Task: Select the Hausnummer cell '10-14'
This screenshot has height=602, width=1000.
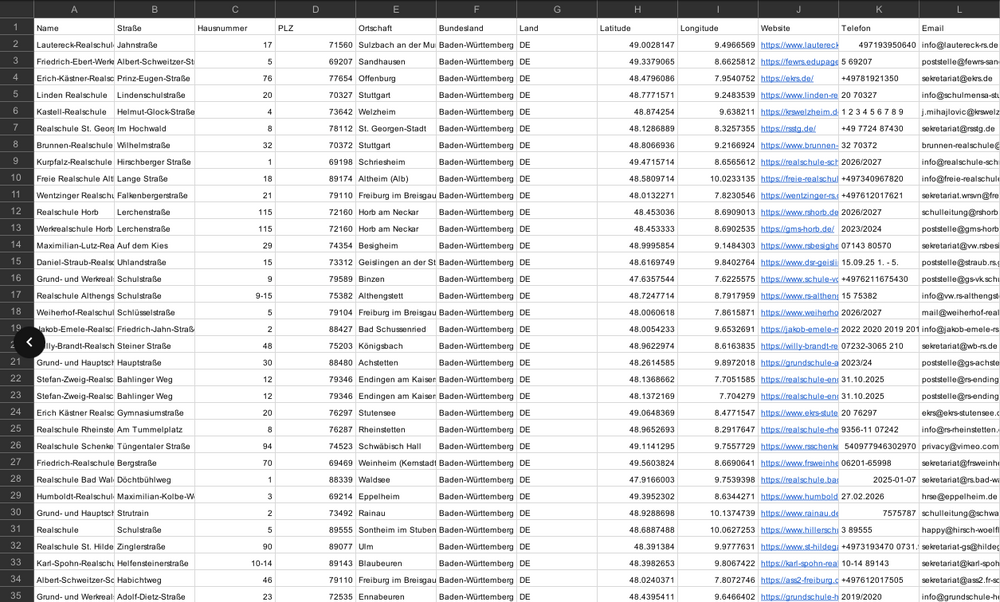Action: 235,563
